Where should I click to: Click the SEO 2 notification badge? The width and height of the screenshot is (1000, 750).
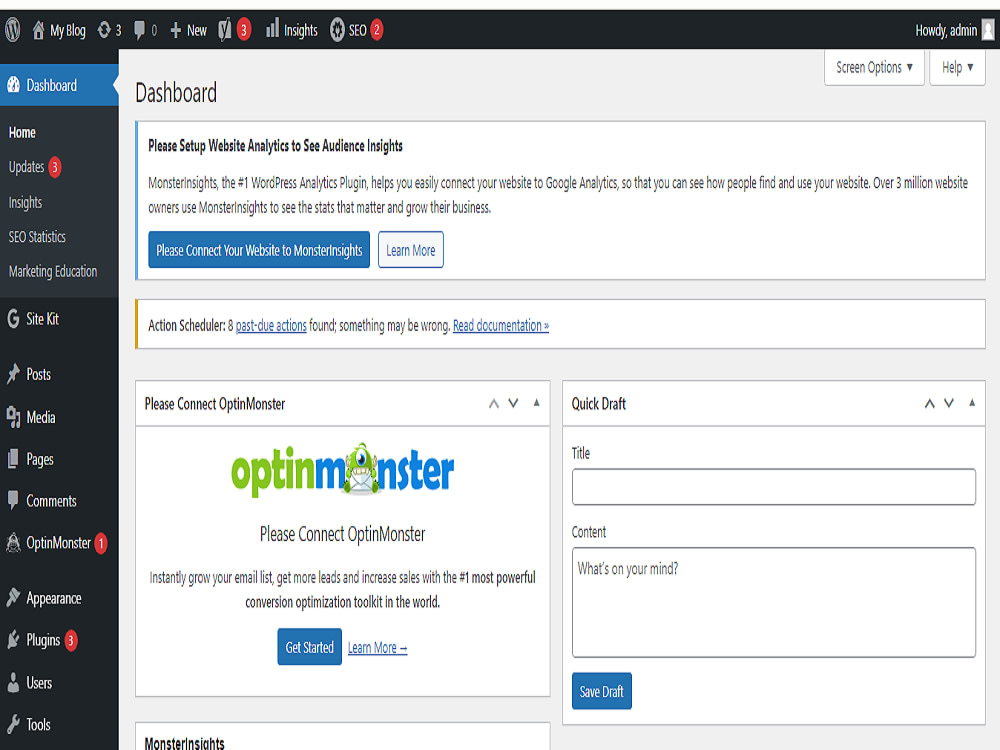[376, 30]
